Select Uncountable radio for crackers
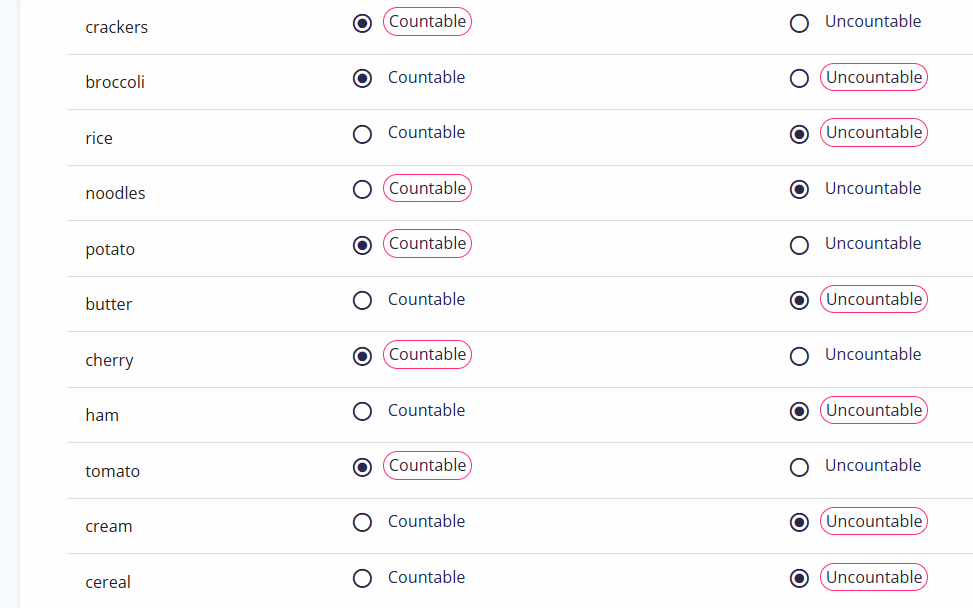The height and width of the screenshot is (608, 973). click(x=799, y=24)
